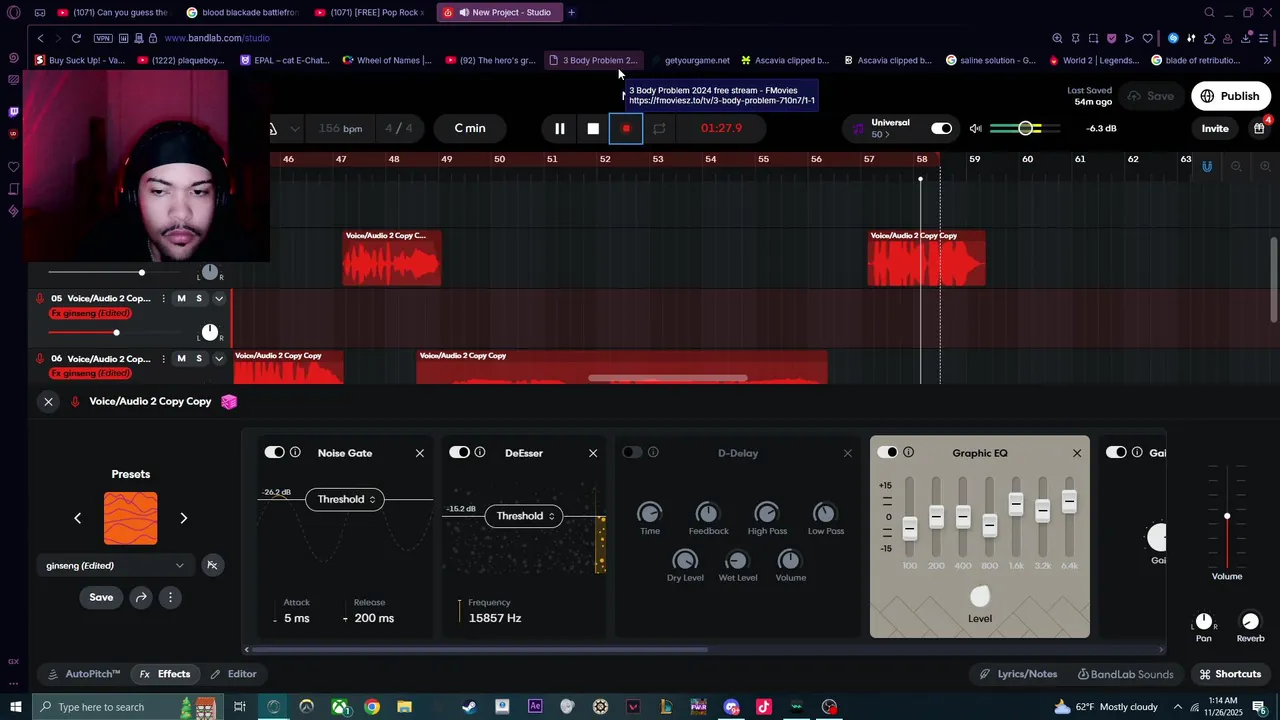Screen dimensions: 1280x720
Task: Pause playback with the pause button
Action: coord(559,128)
